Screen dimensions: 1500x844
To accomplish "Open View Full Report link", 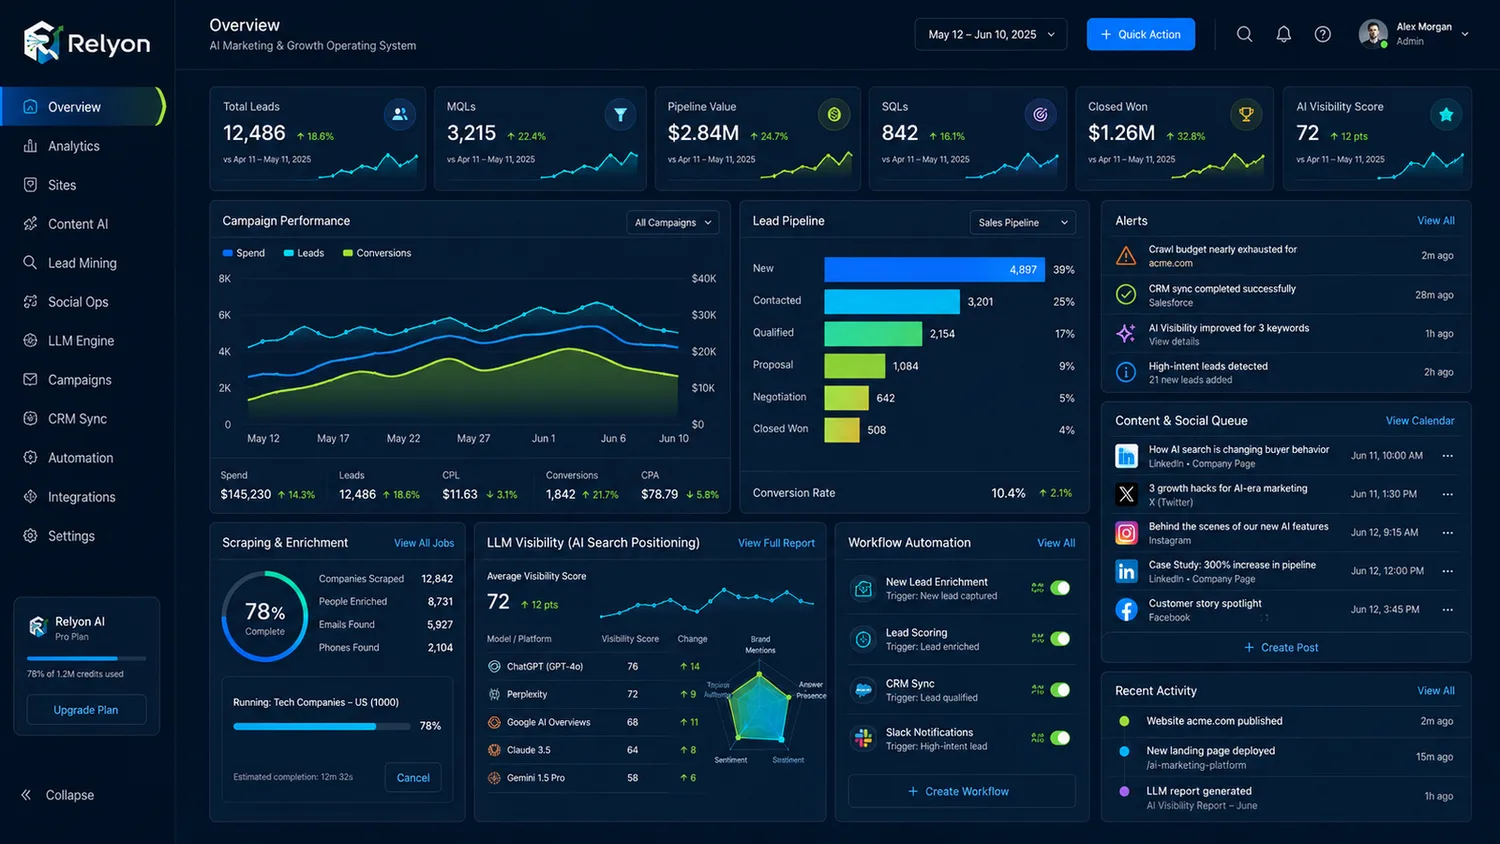I will pyautogui.click(x=776, y=543).
